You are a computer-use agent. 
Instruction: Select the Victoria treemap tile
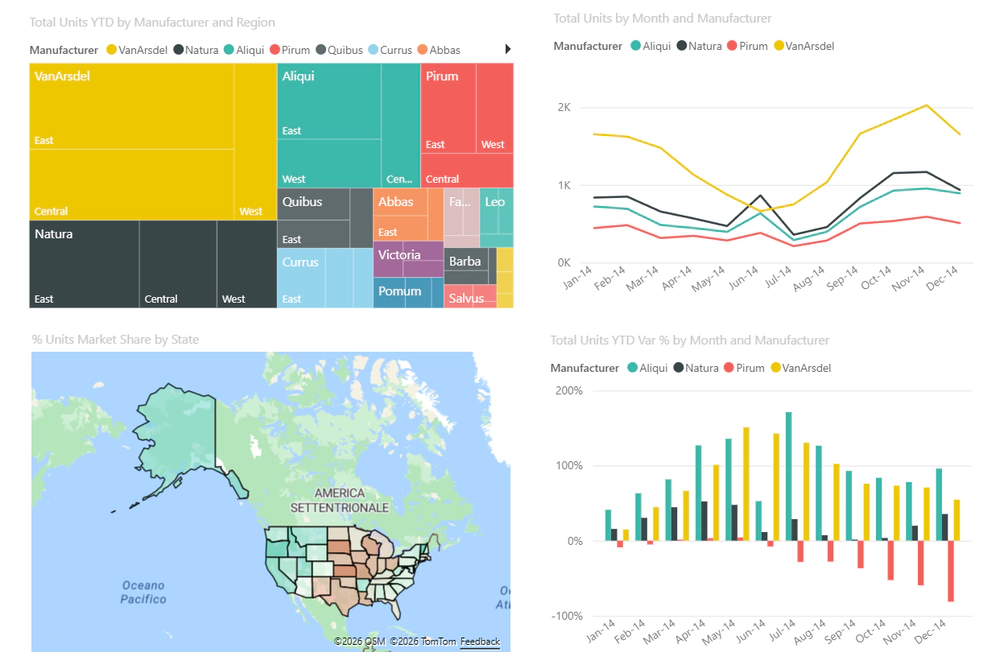pyautogui.click(x=408, y=259)
